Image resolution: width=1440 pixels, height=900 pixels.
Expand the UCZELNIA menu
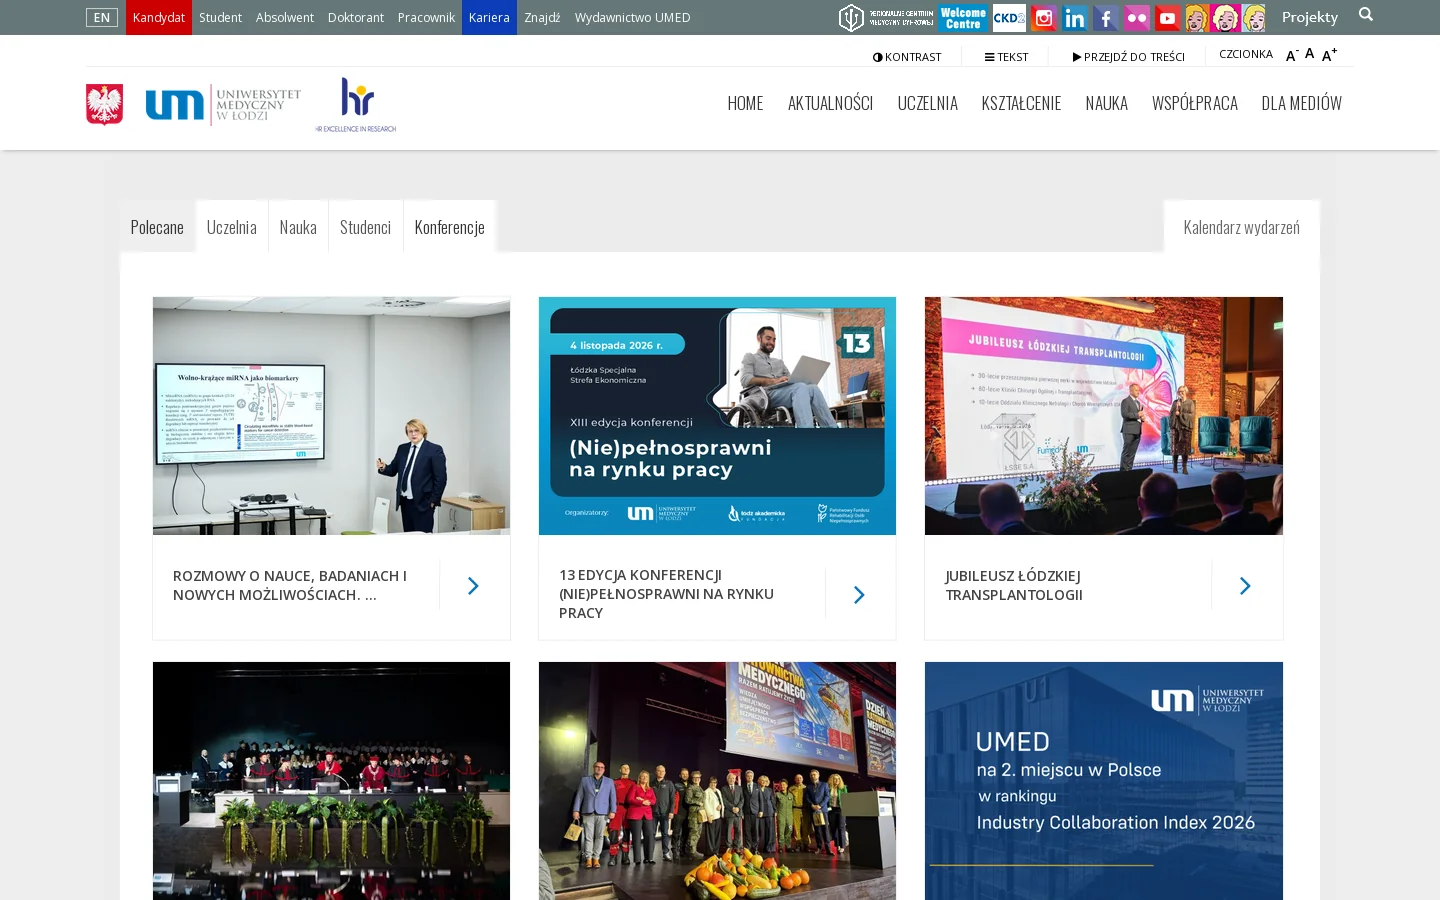pos(927,103)
